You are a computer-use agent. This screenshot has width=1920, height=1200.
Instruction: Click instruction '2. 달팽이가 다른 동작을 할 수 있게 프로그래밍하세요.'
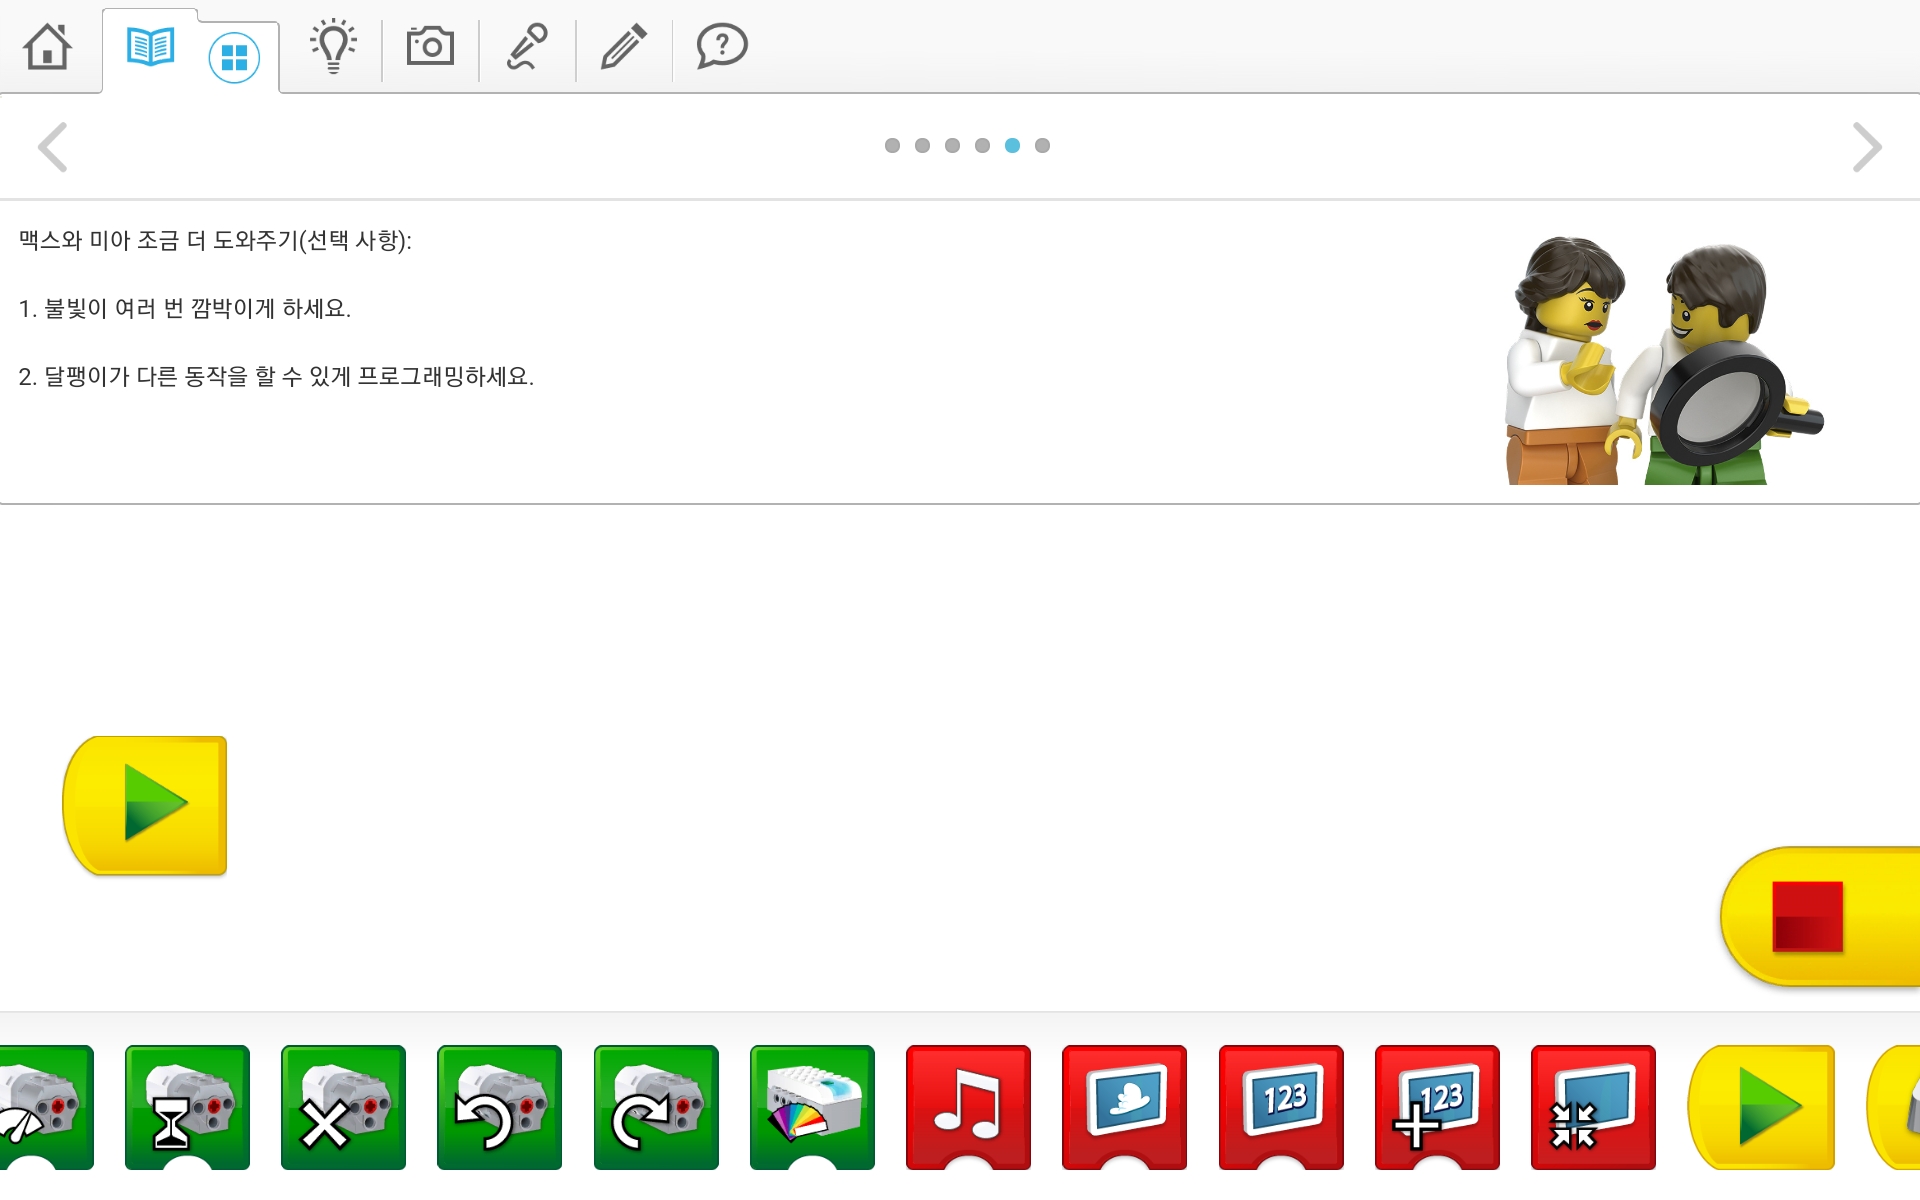click(276, 376)
